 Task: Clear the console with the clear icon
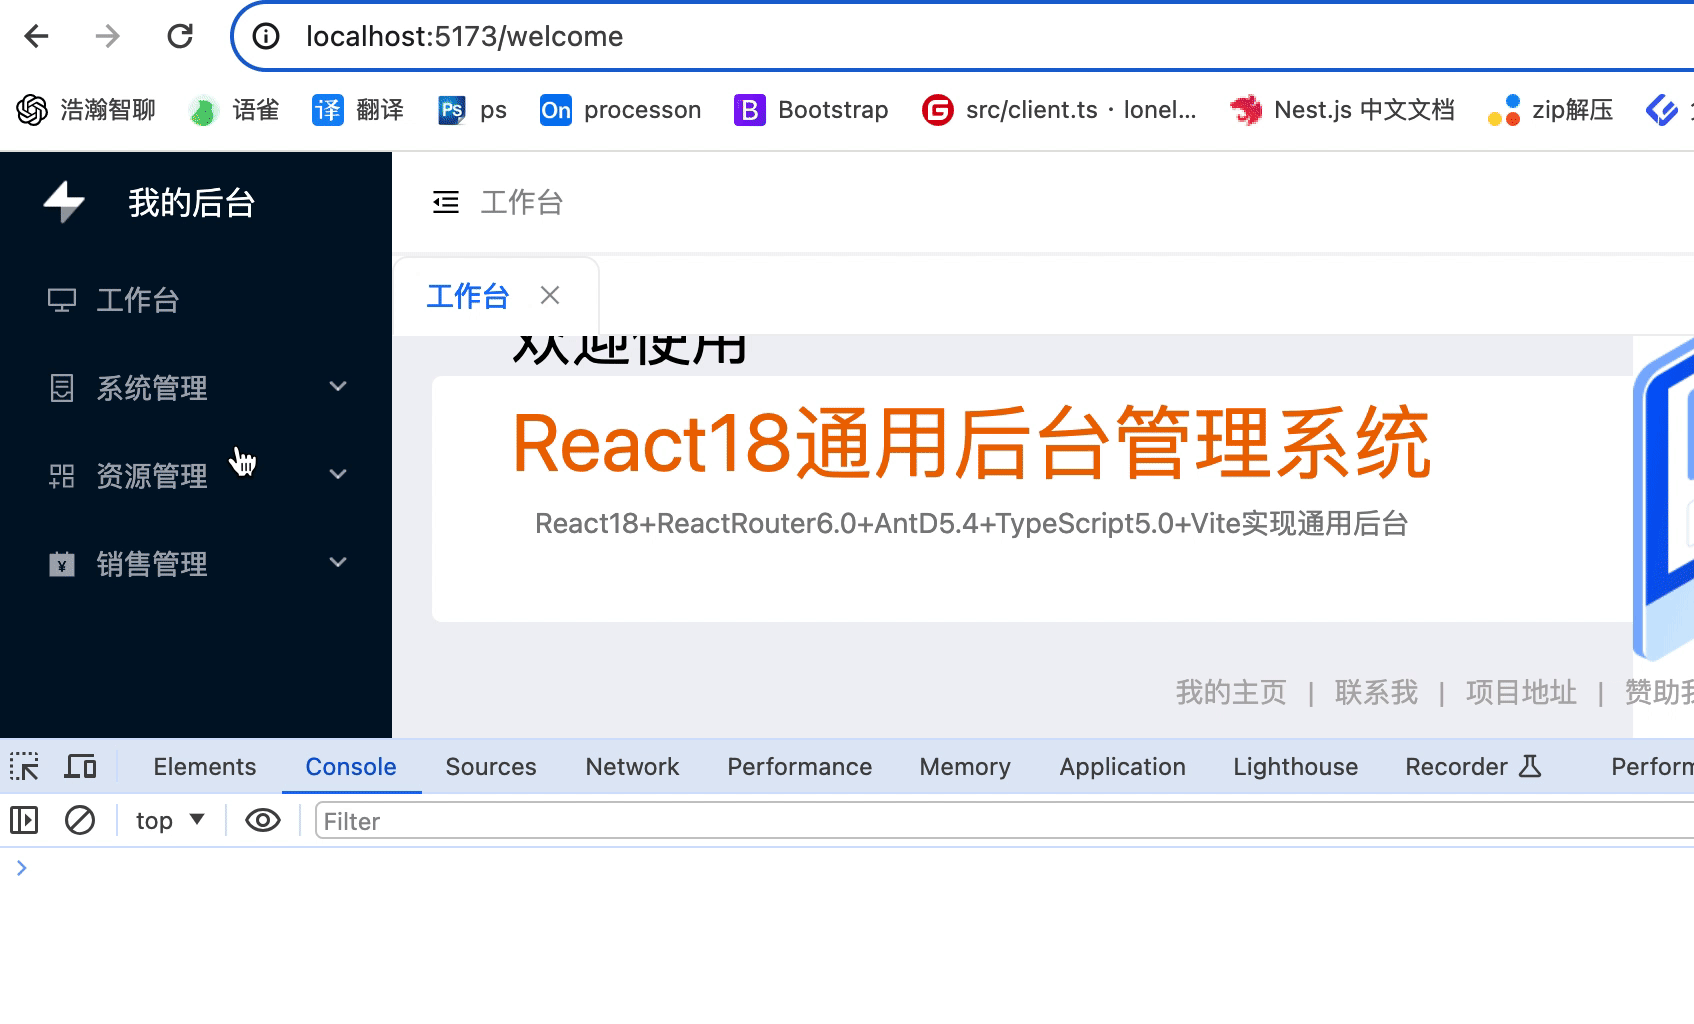tap(80, 821)
